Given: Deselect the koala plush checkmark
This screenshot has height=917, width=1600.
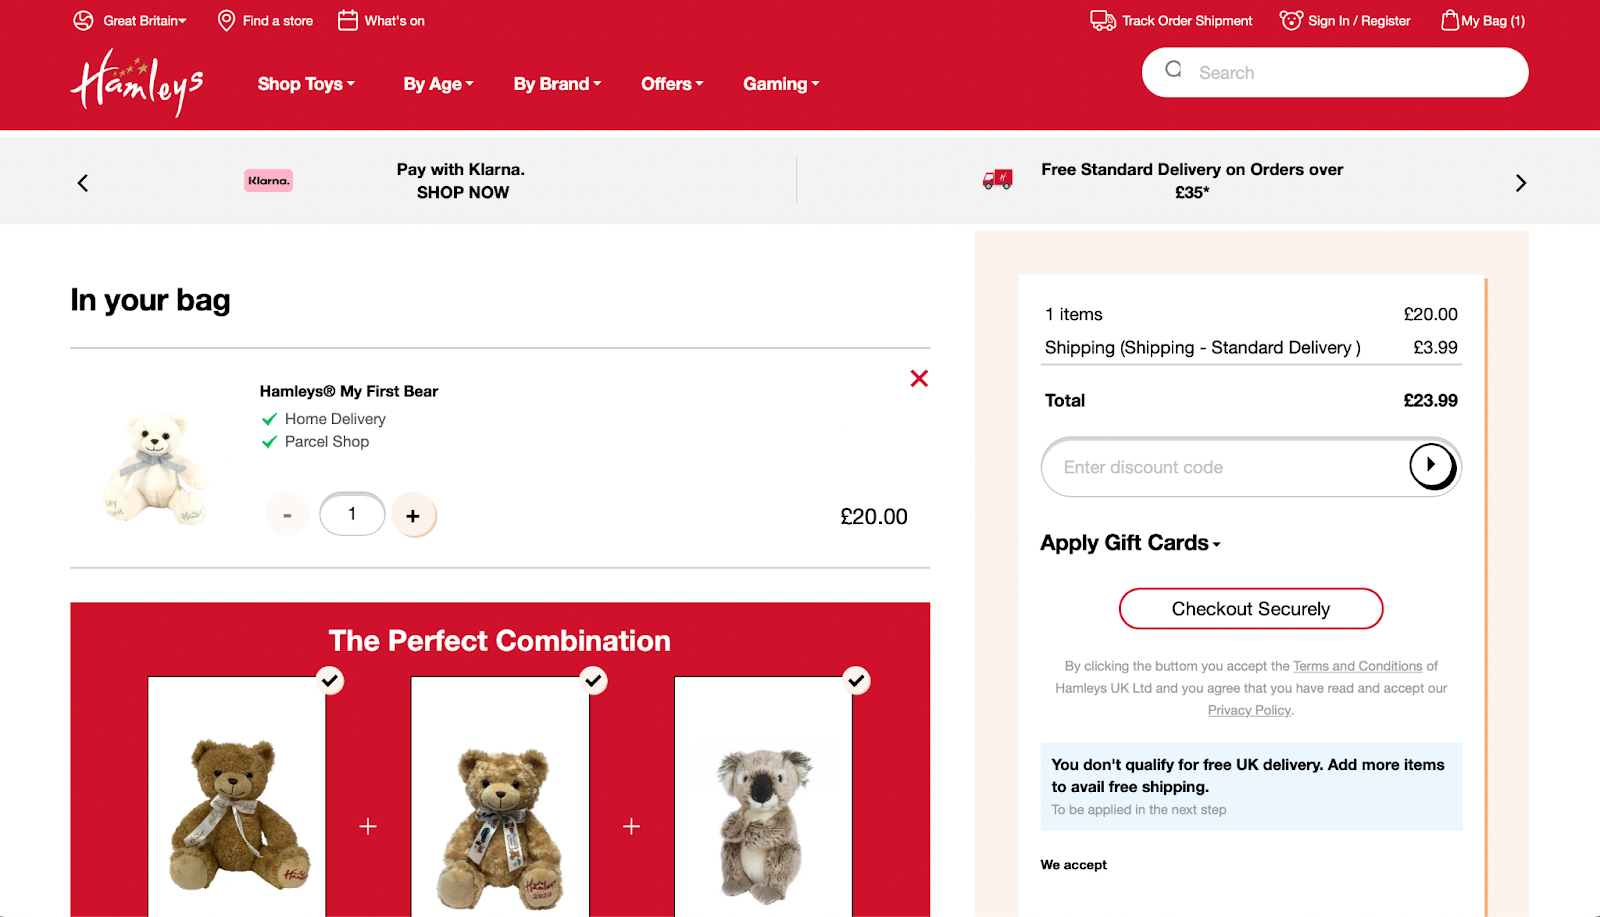Looking at the screenshot, I should [856, 681].
